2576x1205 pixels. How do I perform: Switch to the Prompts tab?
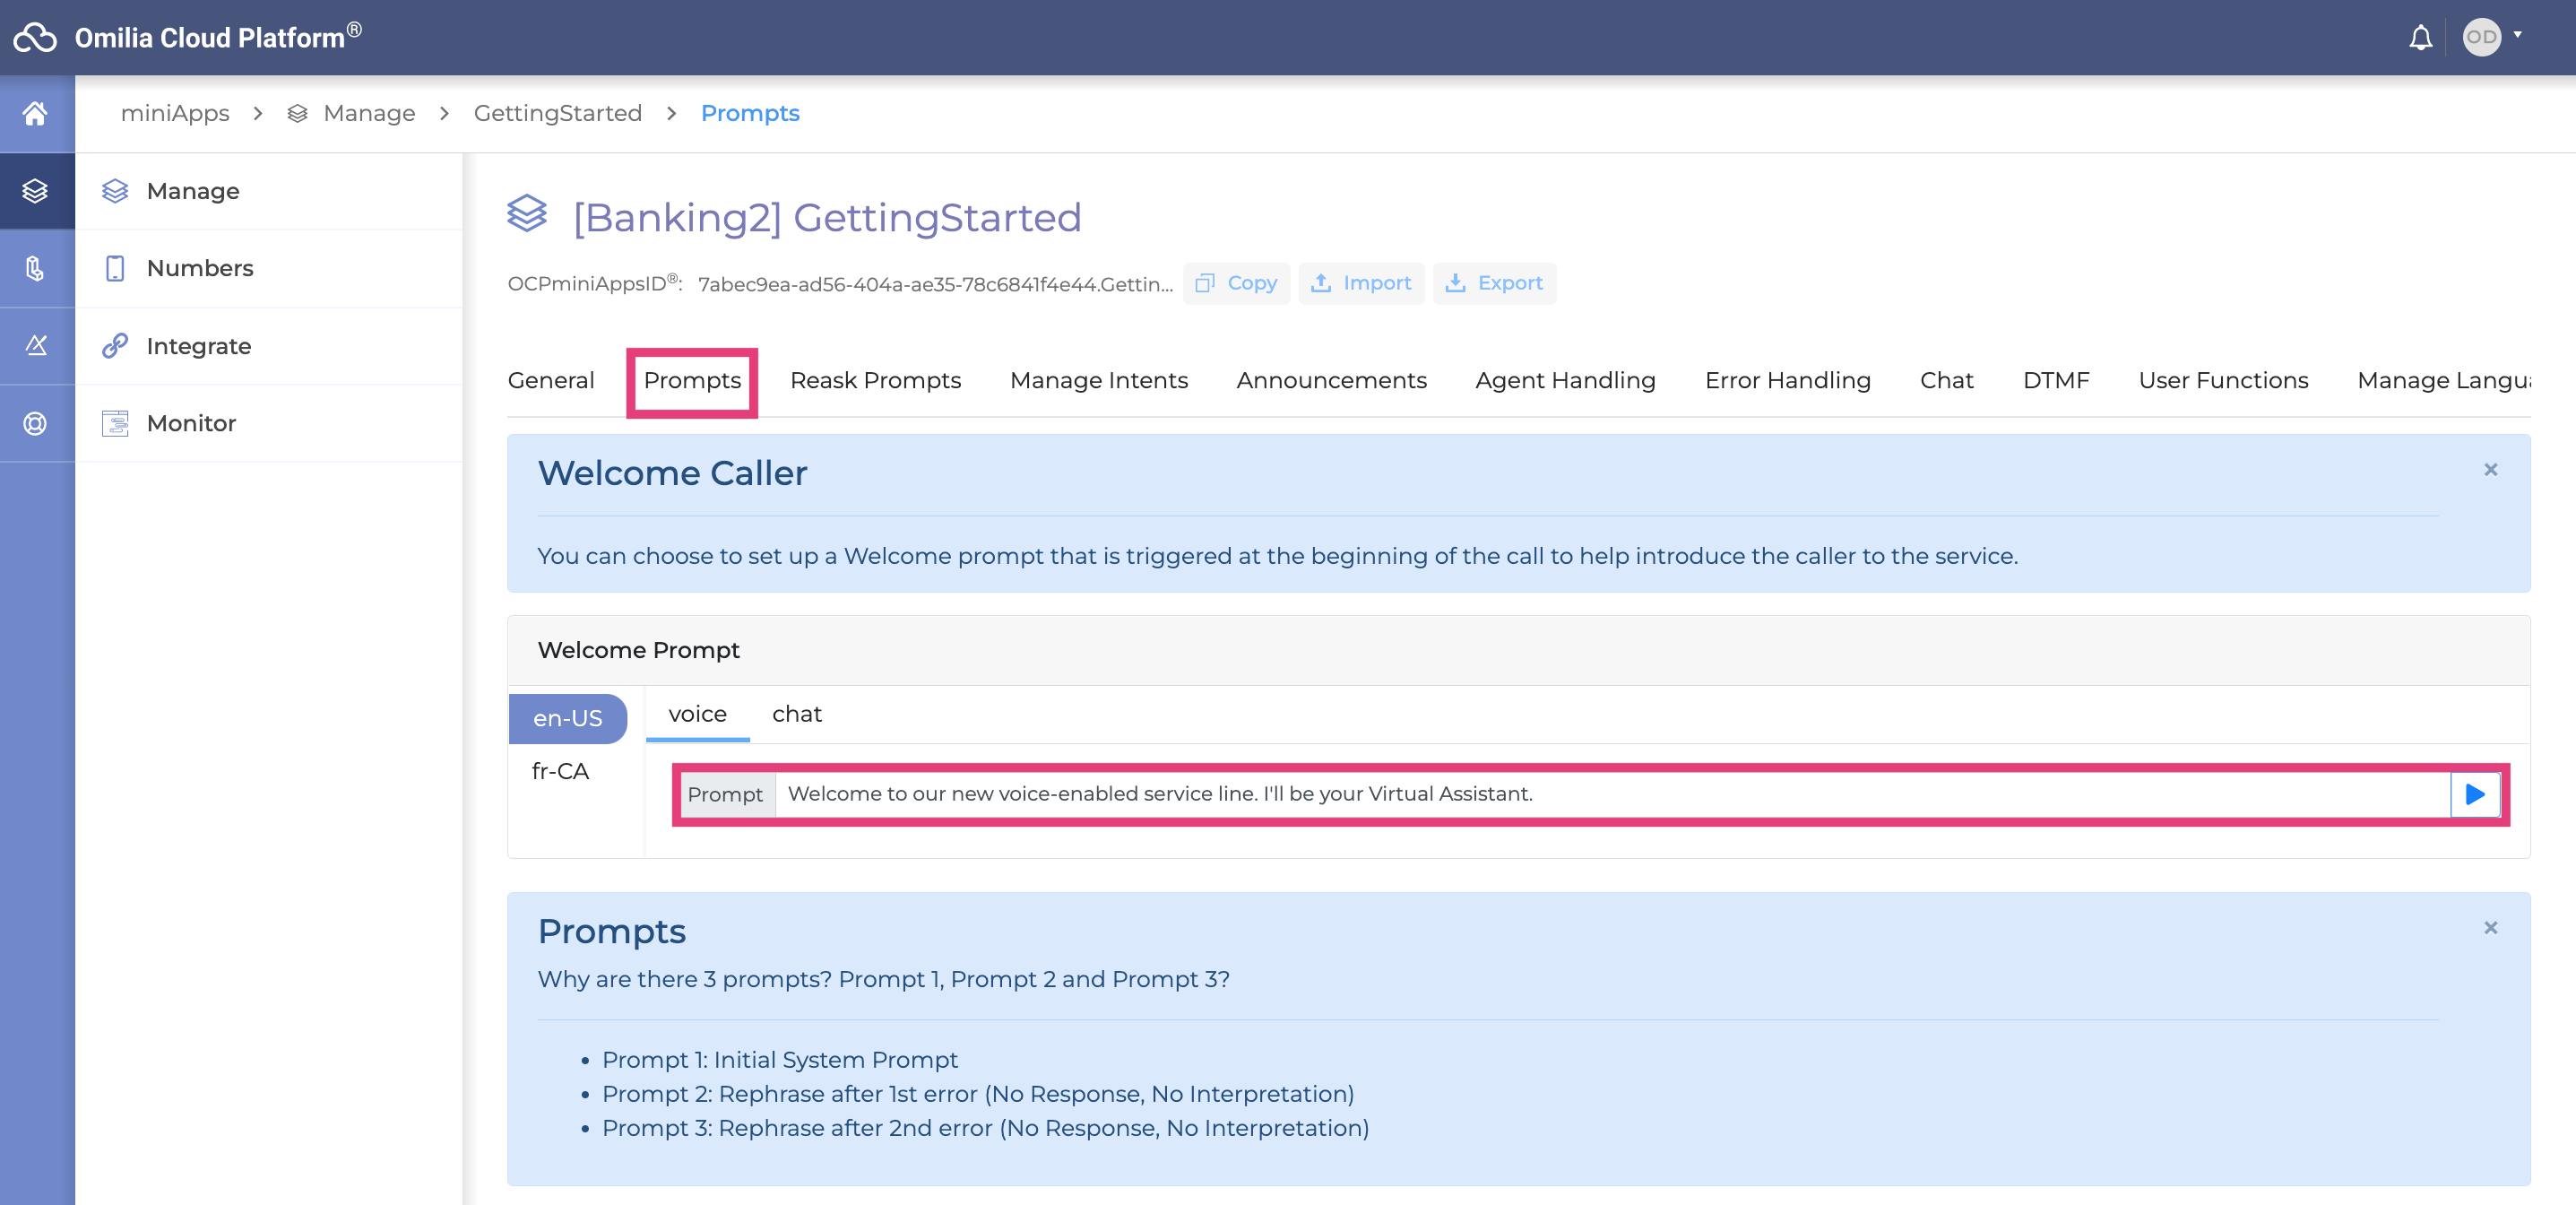(692, 380)
